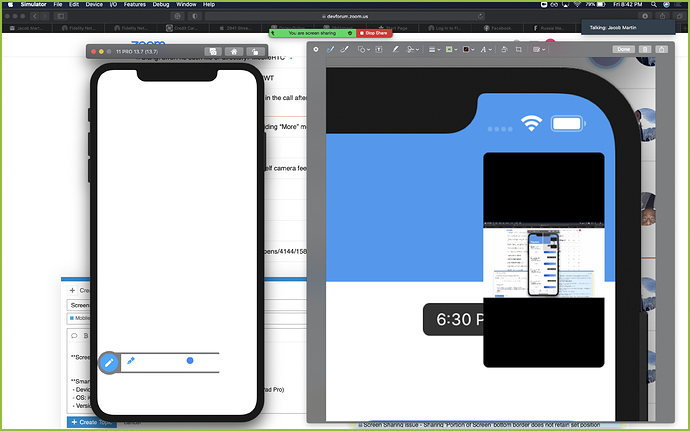Click nested screenshot thumbnail in preview image
The image size is (690, 431).
click(x=543, y=262)
